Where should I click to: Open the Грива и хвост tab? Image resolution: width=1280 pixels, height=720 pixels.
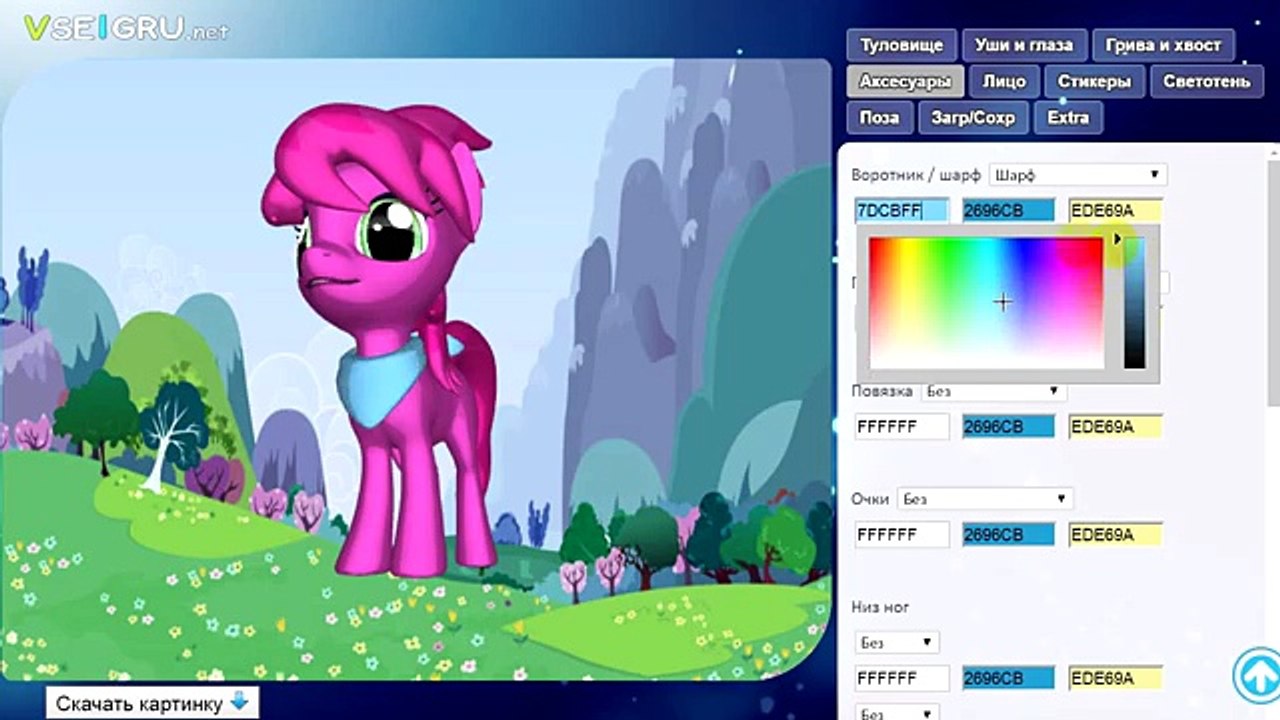[x=1163, y=45]
